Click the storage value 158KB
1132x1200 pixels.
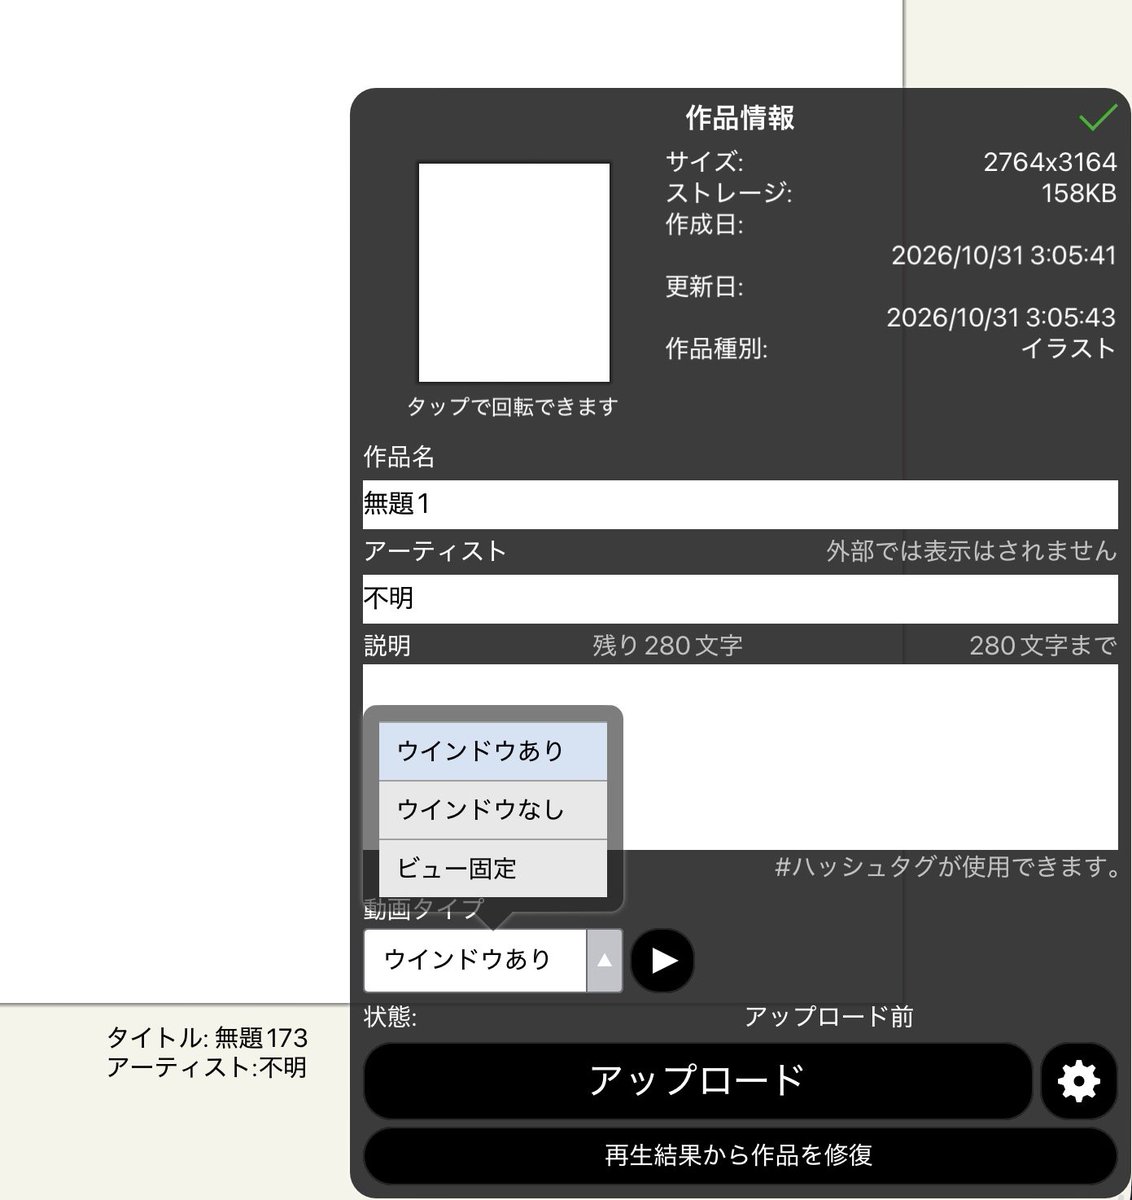[1079, 193]
